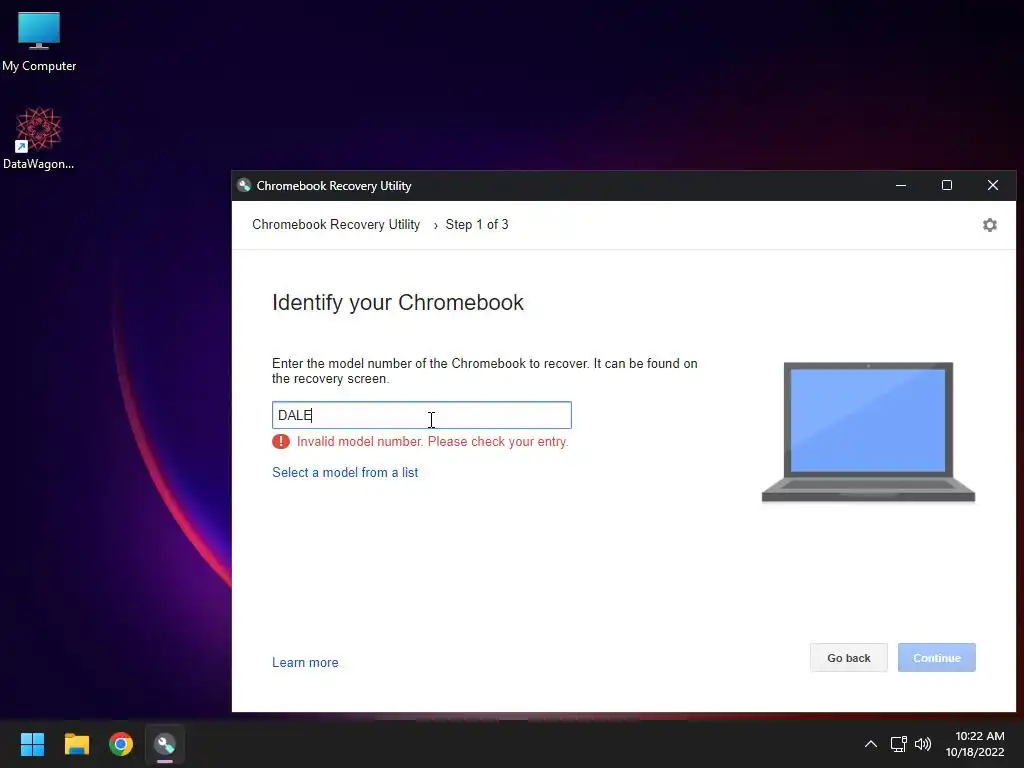The image size is (1024, 768).
Task: Click the red invalid model error icon
Action: point(281,441)
